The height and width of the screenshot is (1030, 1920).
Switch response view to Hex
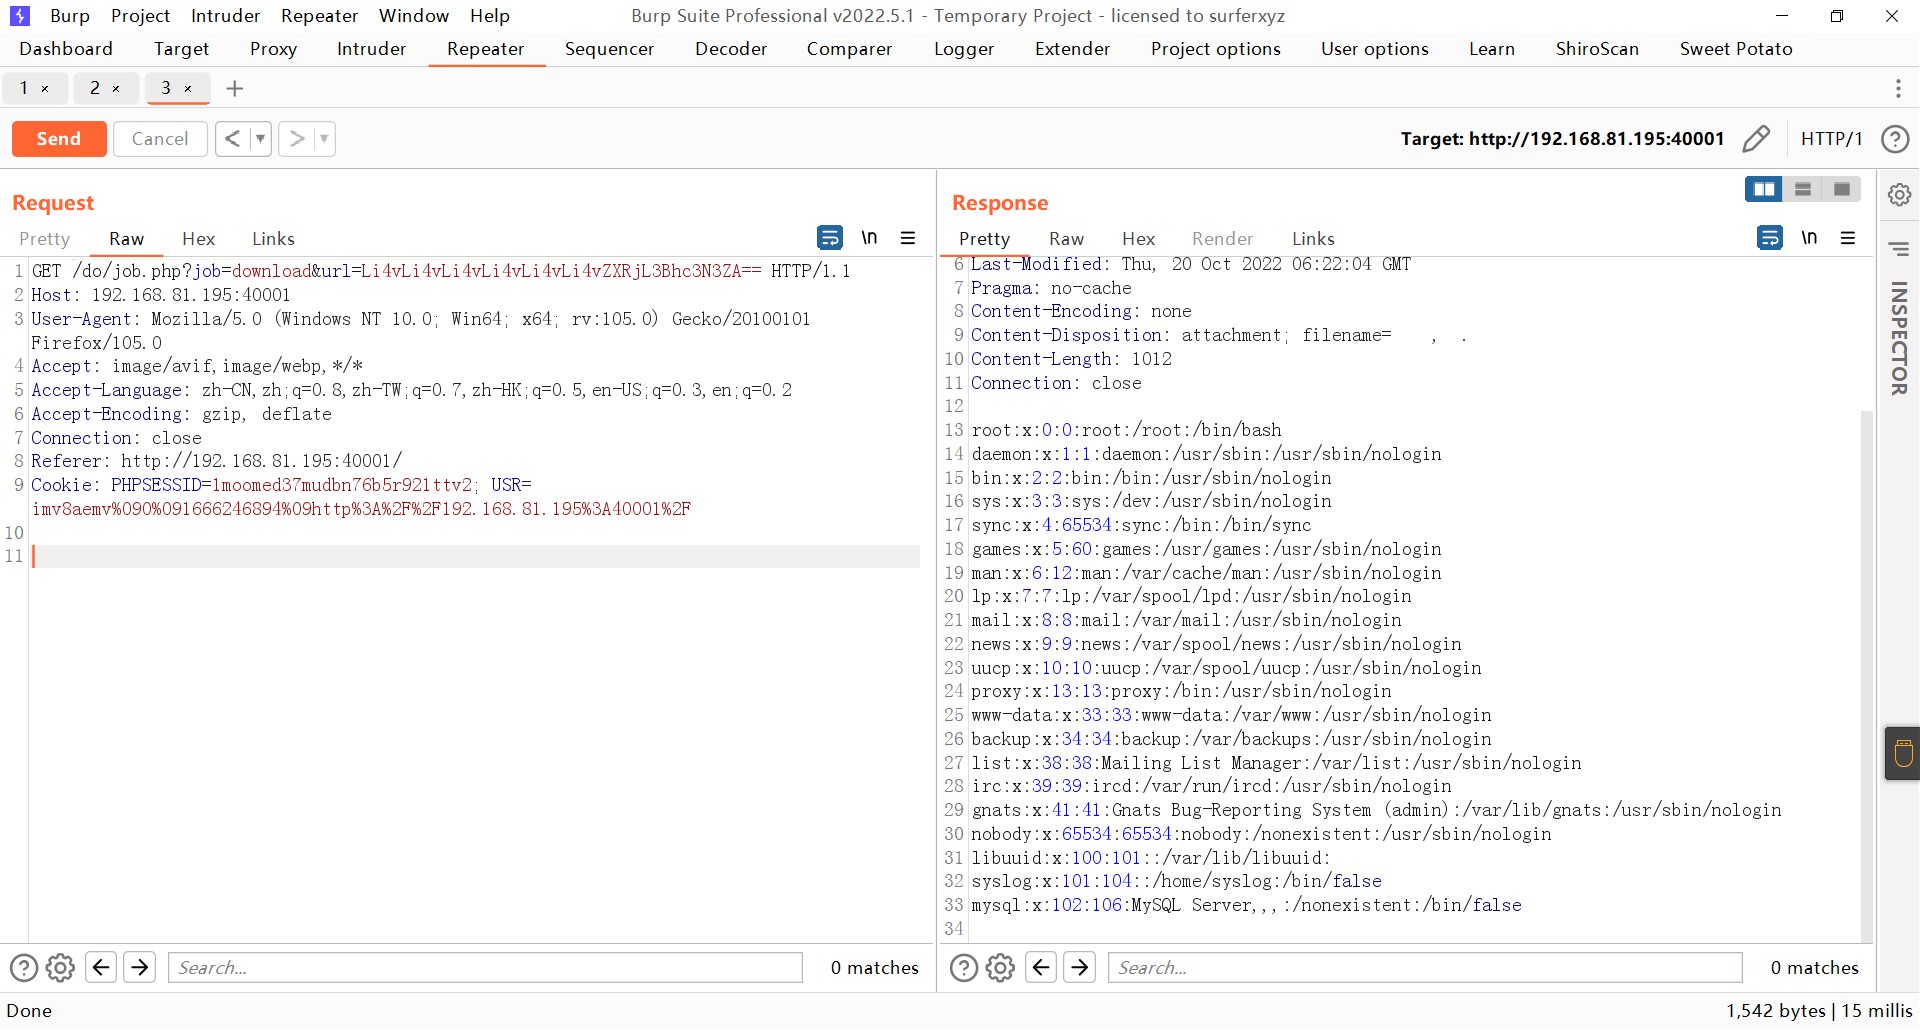point(1138,239)
